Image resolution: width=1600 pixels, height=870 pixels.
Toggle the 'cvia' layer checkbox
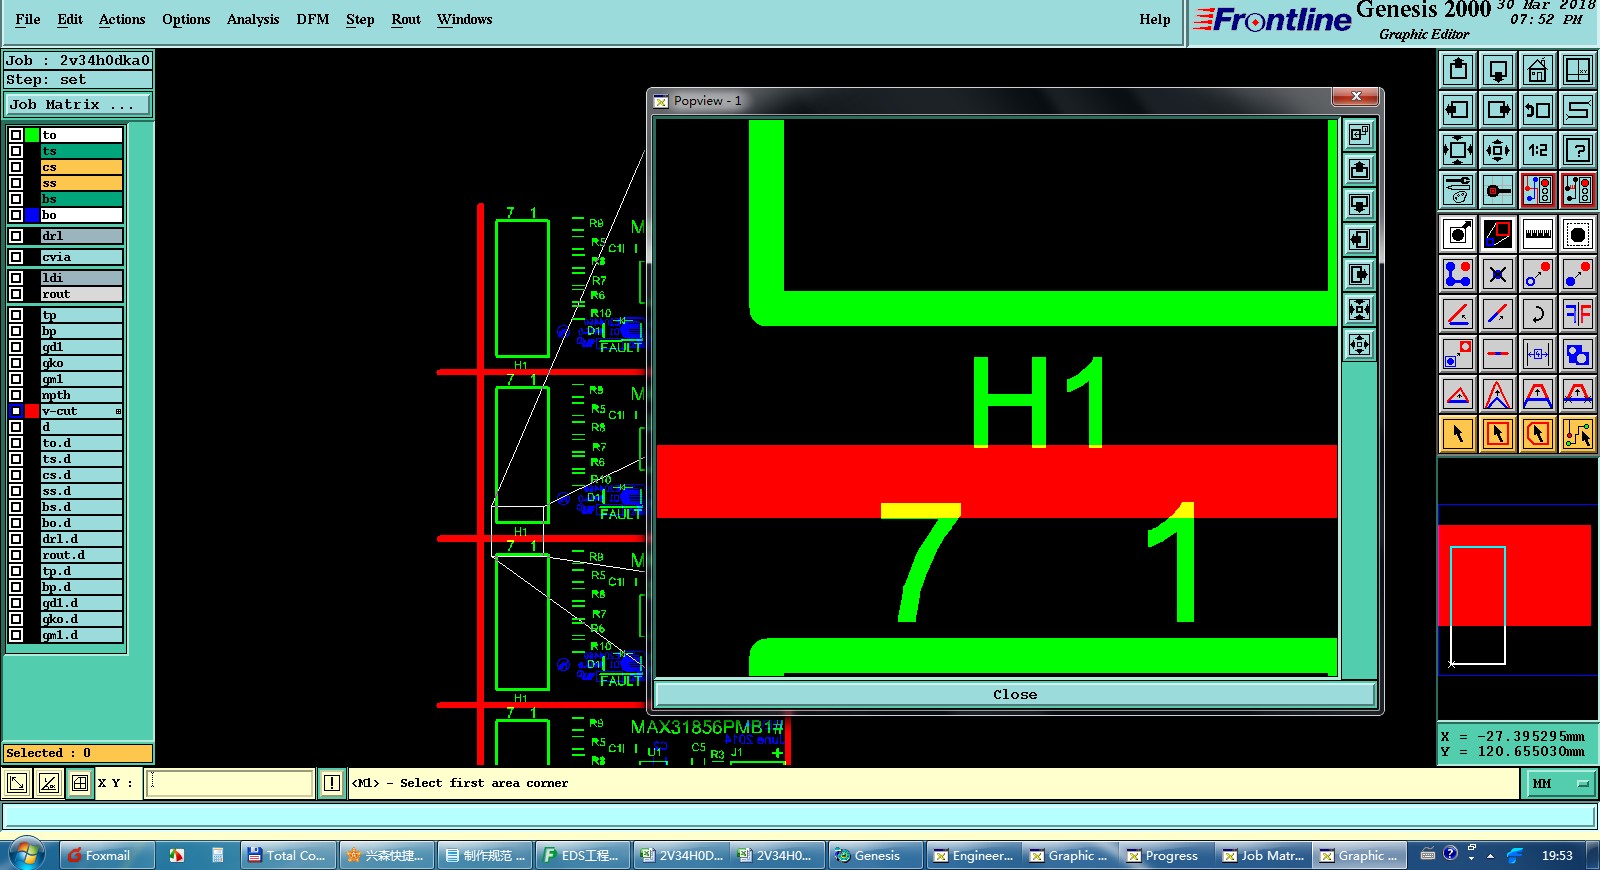coord(16,257)
